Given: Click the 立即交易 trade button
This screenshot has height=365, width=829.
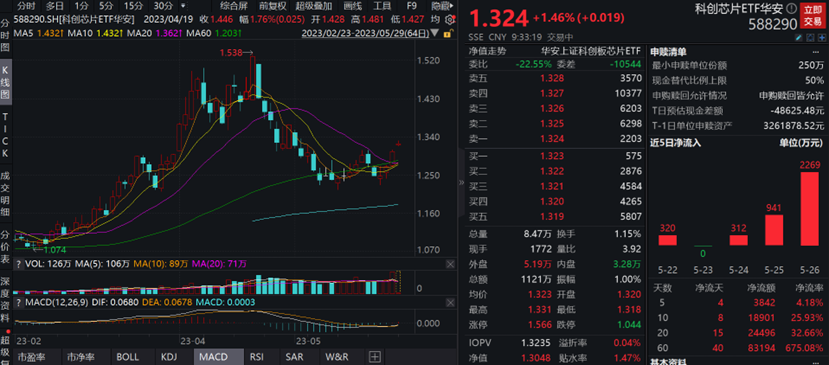Looking at the screenshot, I should (x=813, y=15).
